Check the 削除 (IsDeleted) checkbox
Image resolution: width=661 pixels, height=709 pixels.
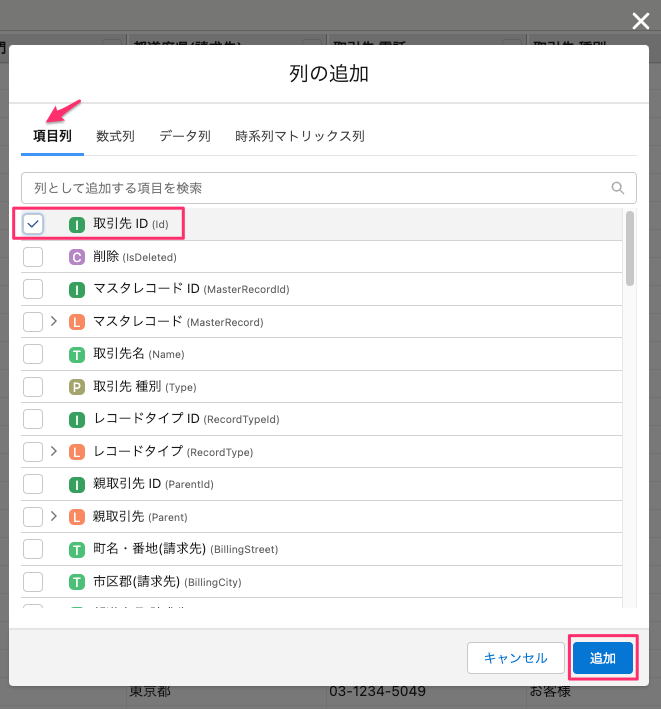pos(33,257)
